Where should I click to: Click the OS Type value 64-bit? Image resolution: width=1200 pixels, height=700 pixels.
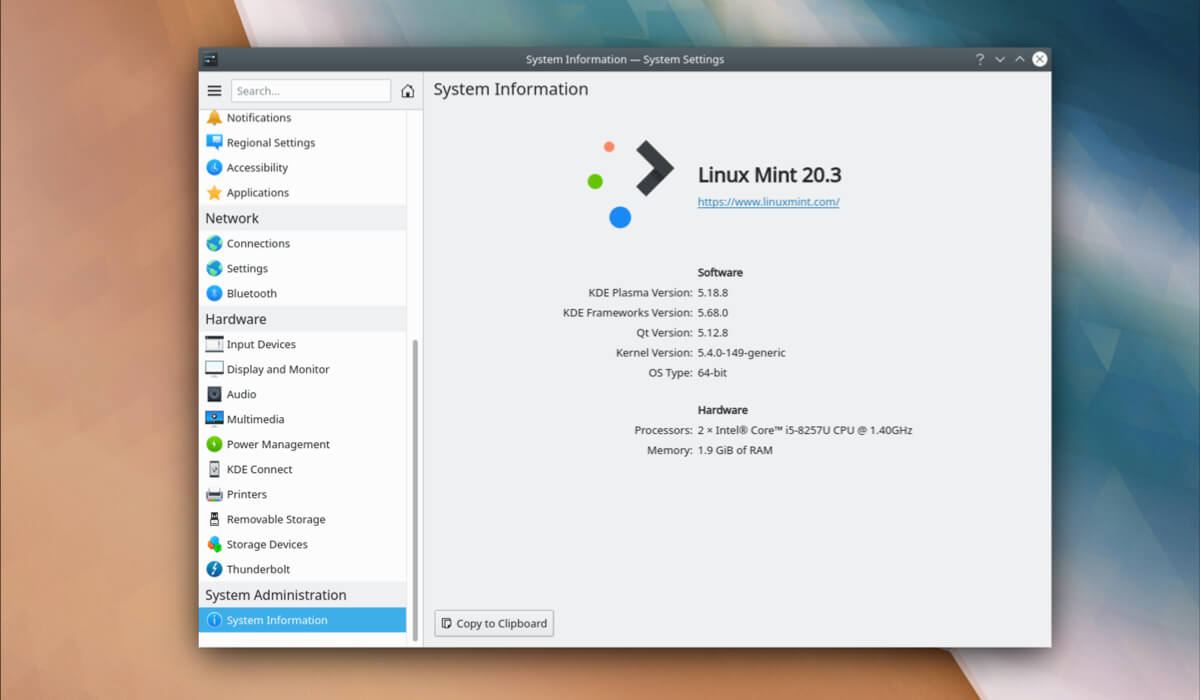coord(712,372)
